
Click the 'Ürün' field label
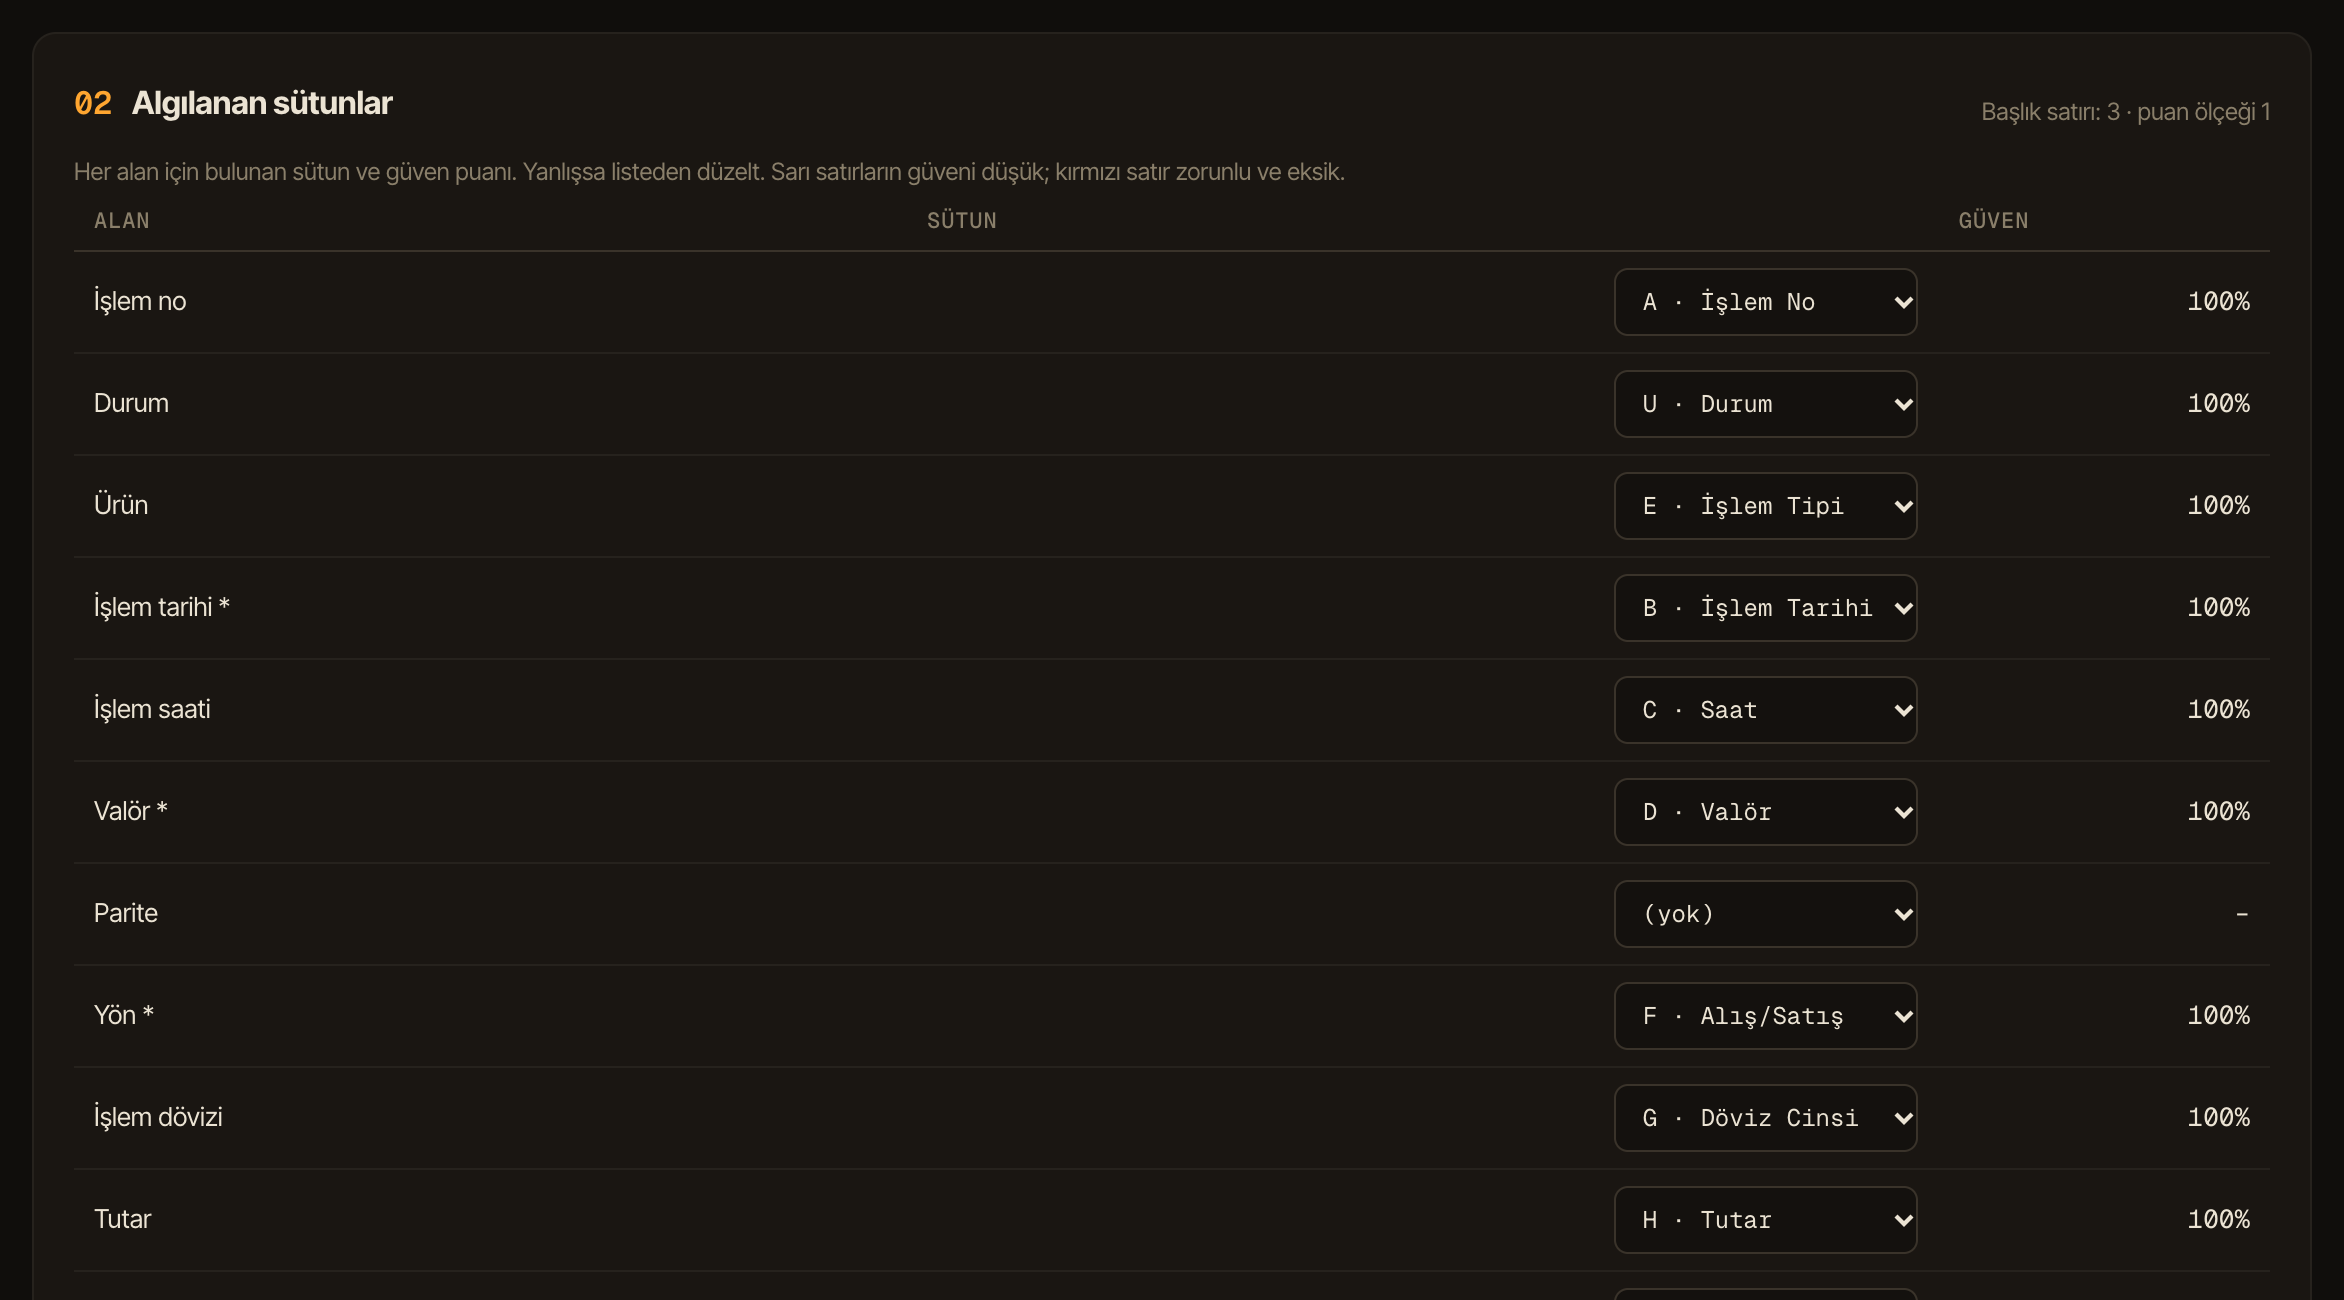121,505
